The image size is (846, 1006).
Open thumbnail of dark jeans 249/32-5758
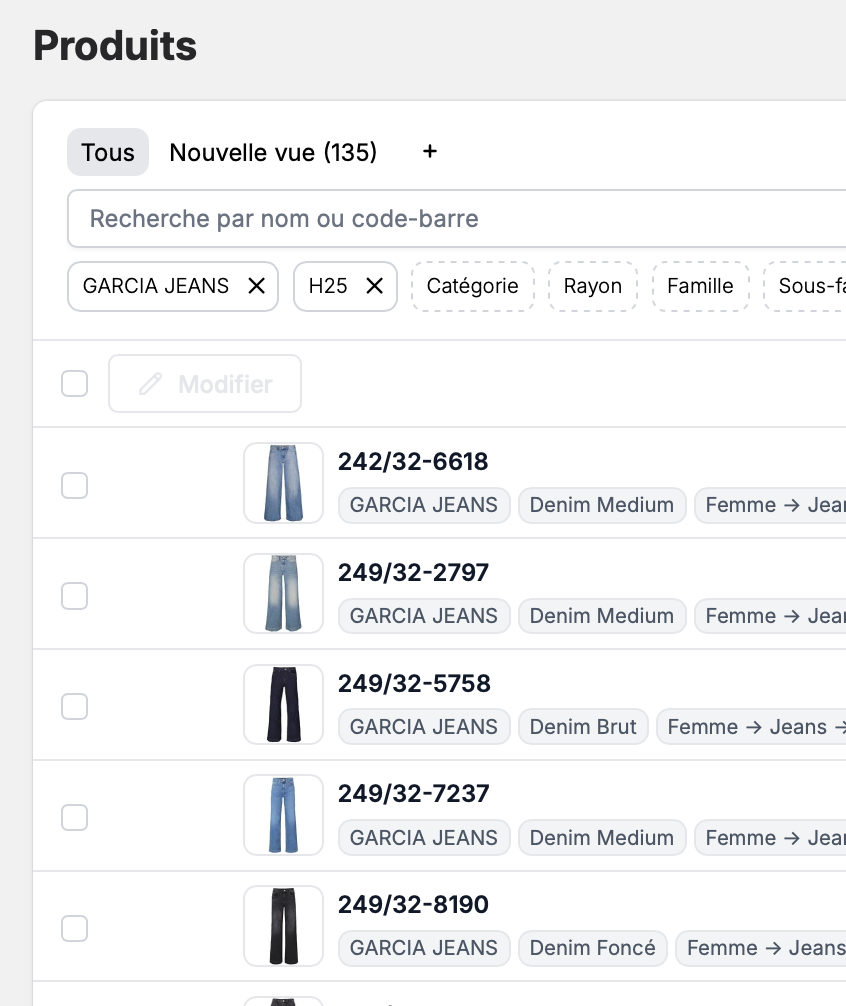click(283, 704)
